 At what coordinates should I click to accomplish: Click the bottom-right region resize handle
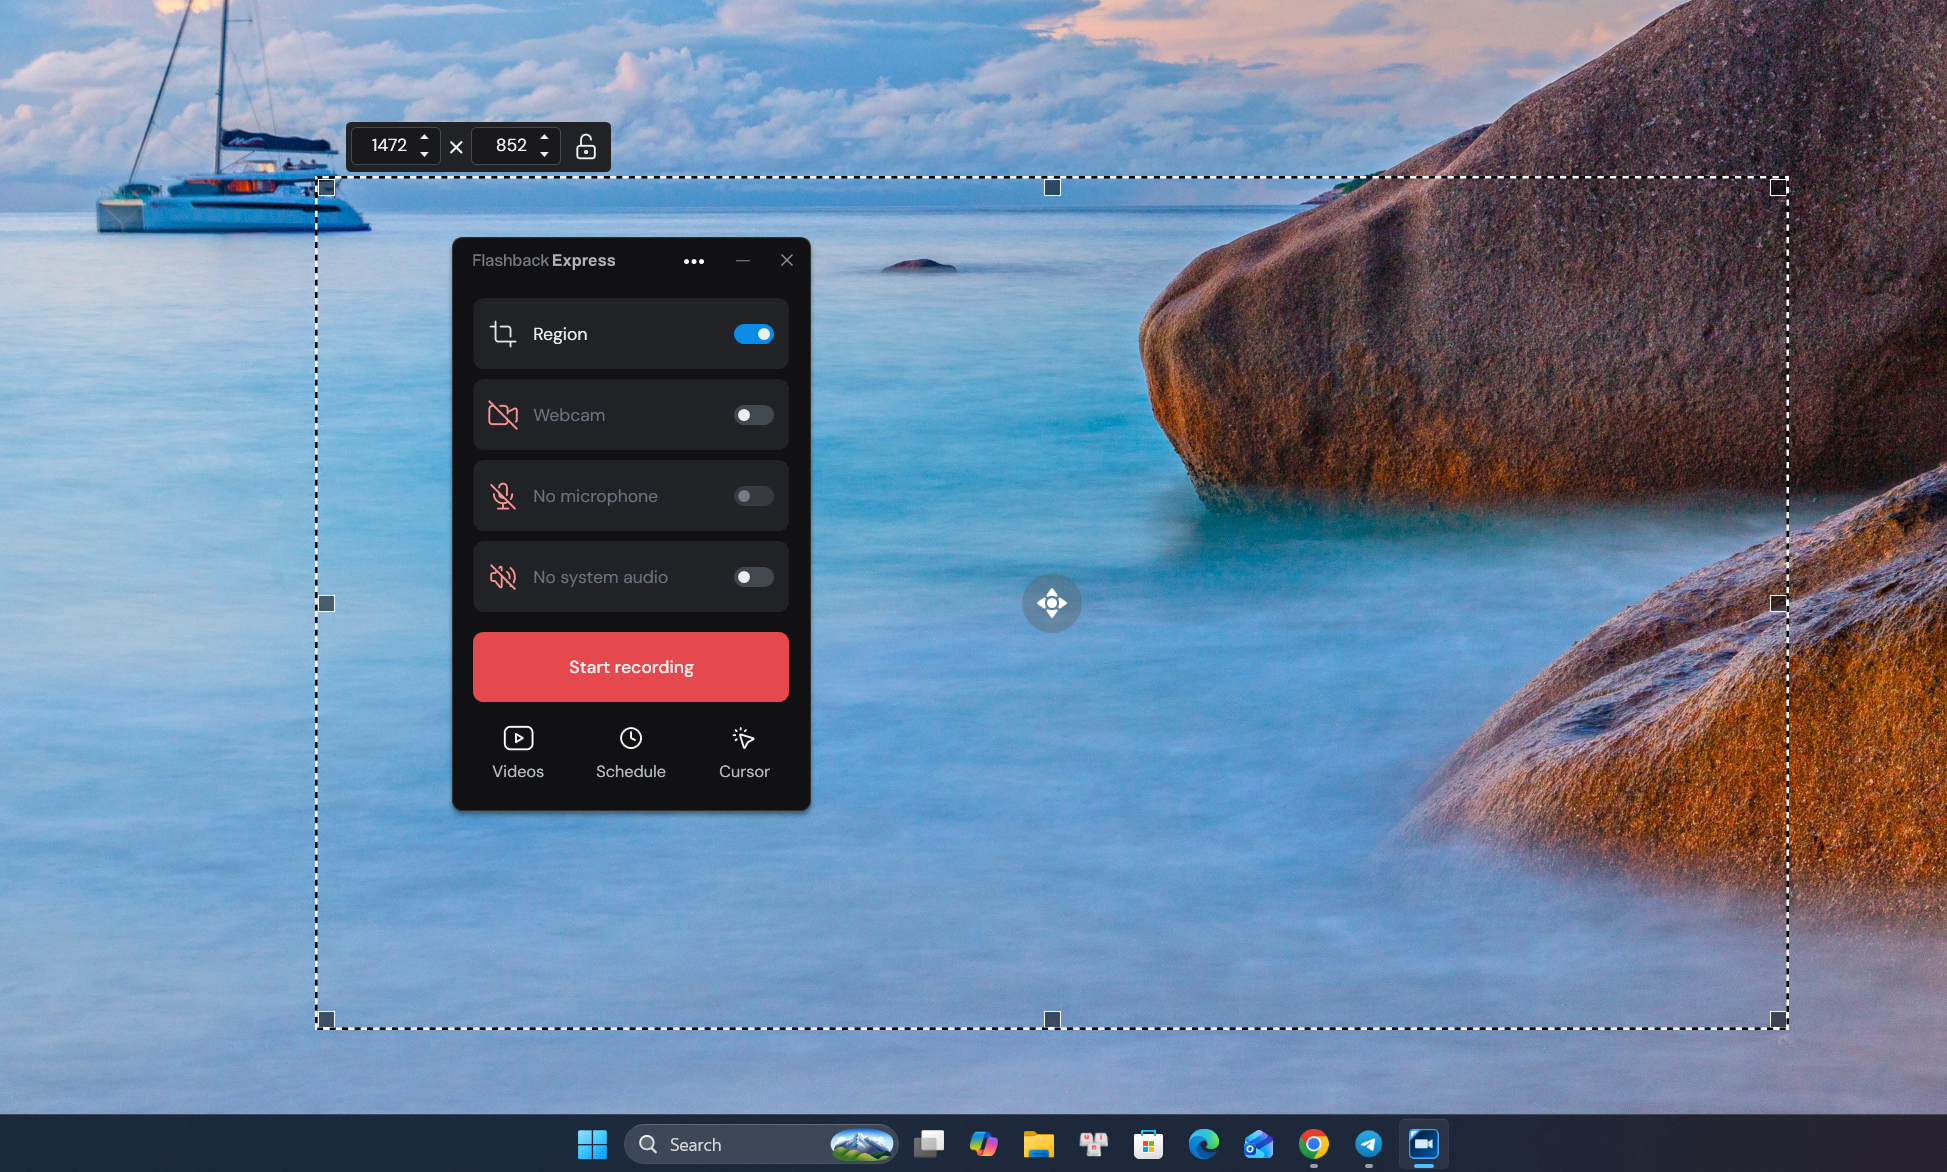click(1778, 1019)
